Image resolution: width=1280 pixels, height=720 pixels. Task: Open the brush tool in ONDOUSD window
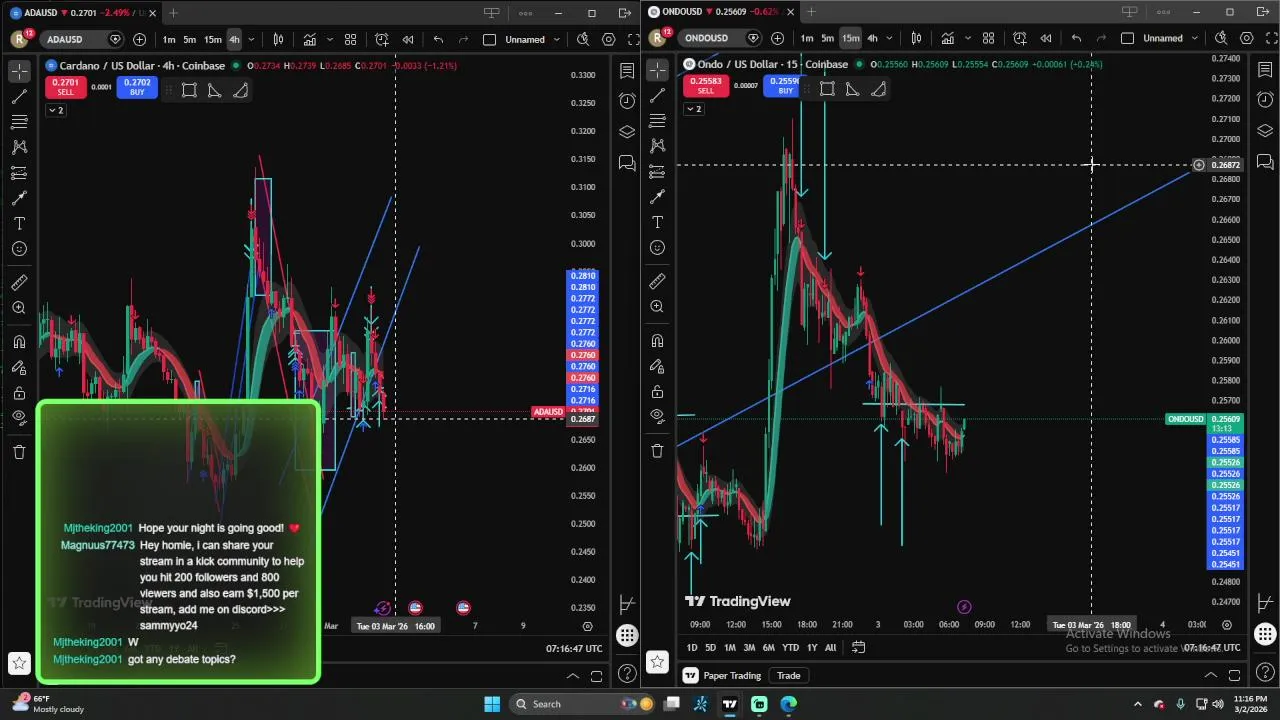click(x=657, y=196)
